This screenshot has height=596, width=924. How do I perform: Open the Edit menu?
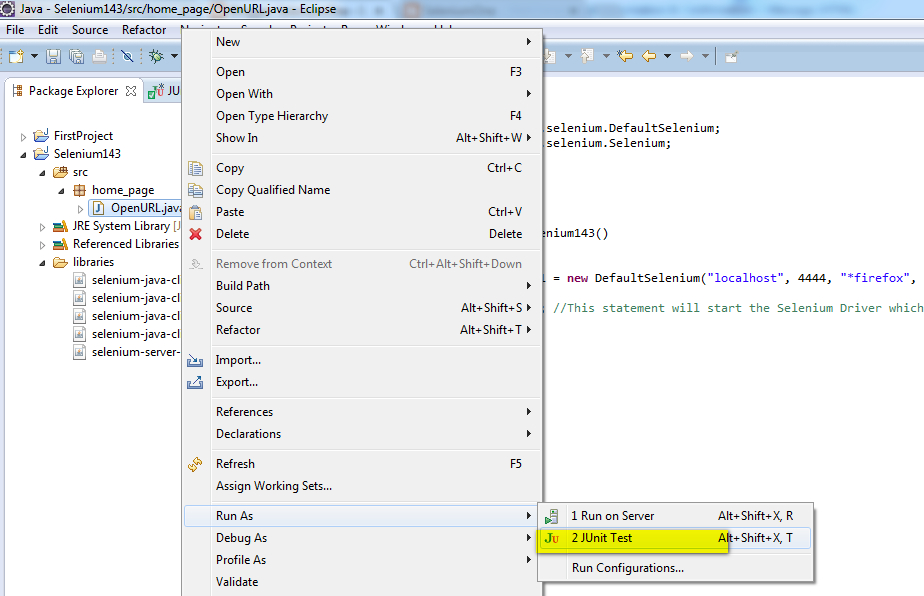48,29
